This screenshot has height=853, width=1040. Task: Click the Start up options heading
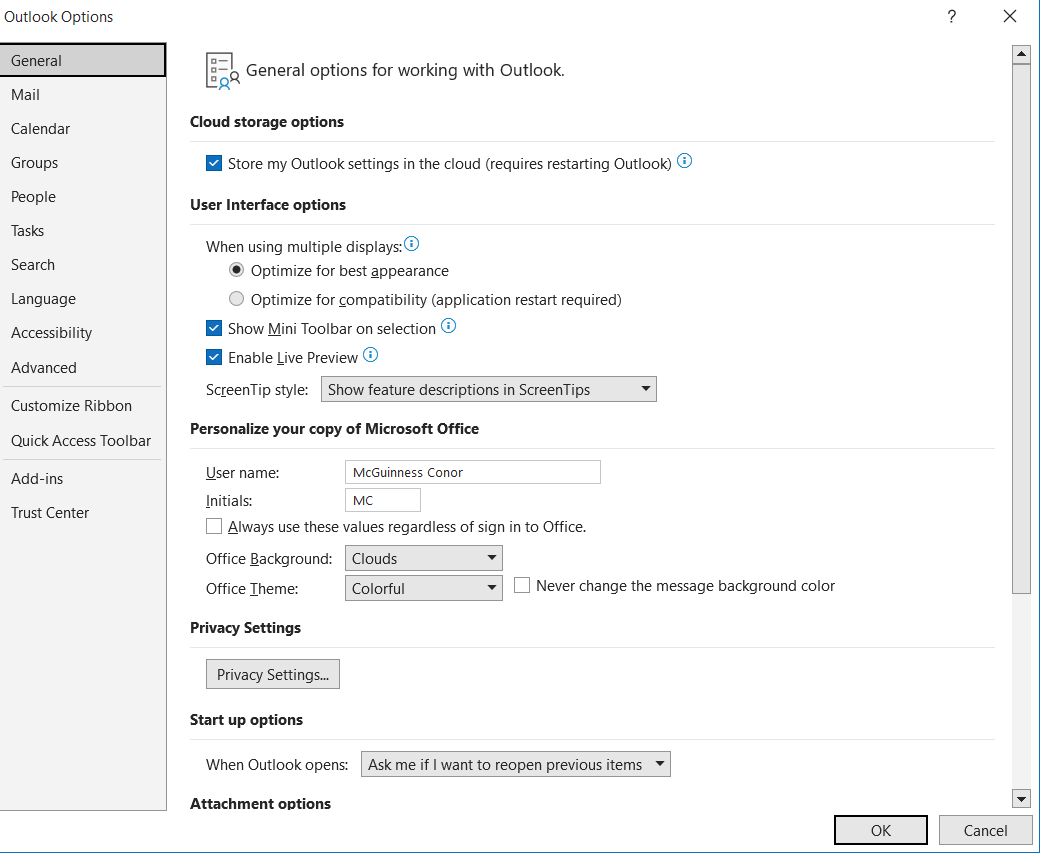(x=246, y=720)
